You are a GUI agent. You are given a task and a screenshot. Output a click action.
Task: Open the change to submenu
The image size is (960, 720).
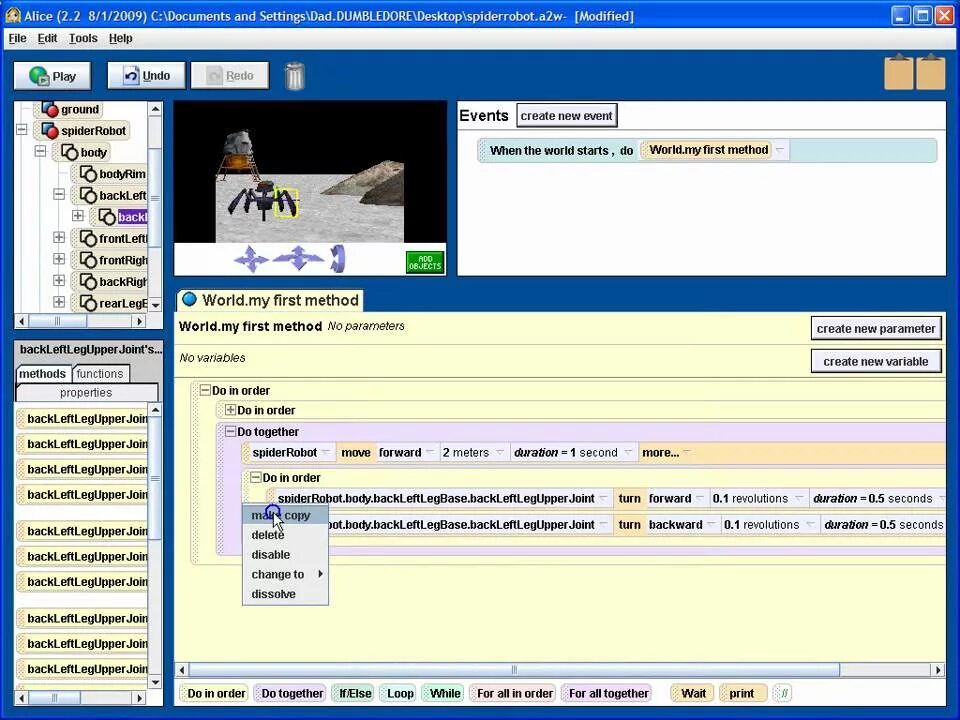285,574
